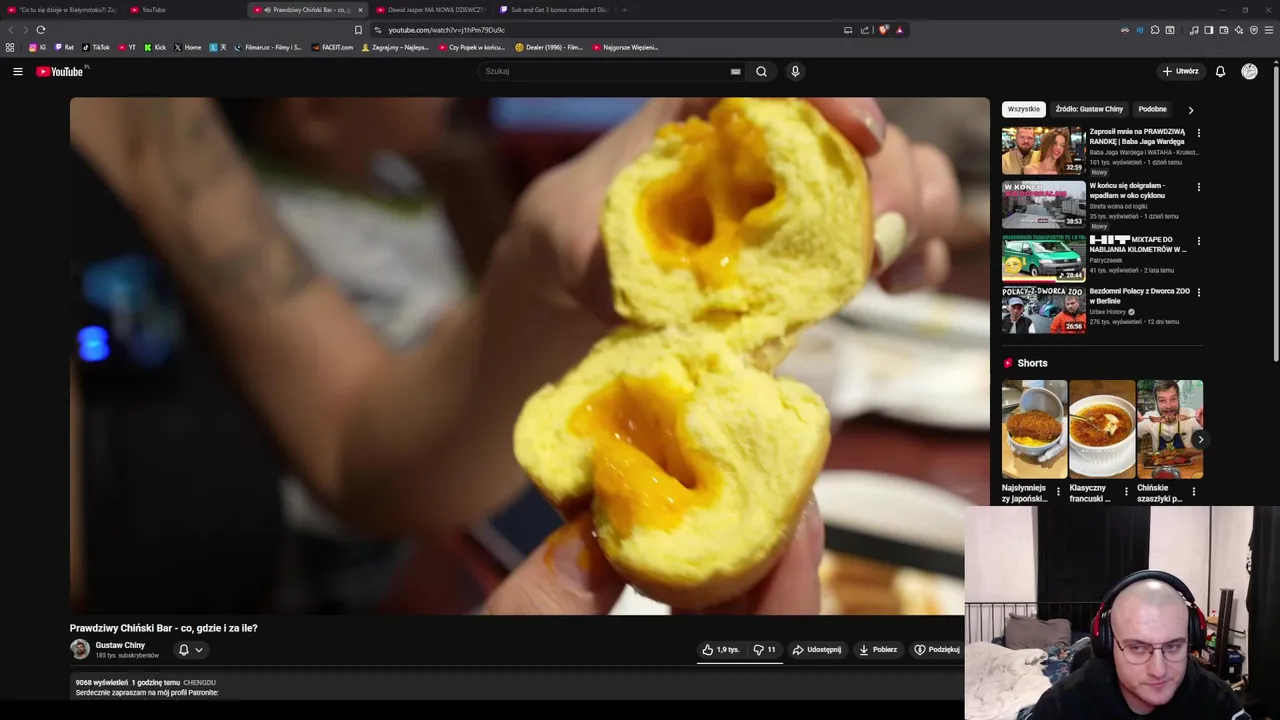Open browser extensions puzzle icon
This screenshot has width=1280, height=720.
(x=1155, y=30)
